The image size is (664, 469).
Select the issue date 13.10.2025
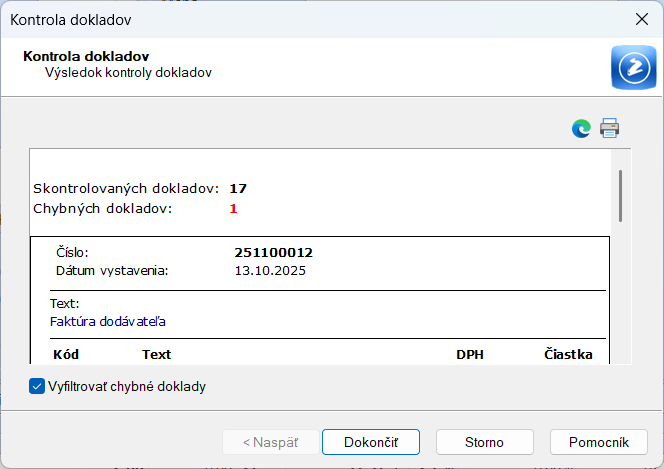(x=270, y=270)
